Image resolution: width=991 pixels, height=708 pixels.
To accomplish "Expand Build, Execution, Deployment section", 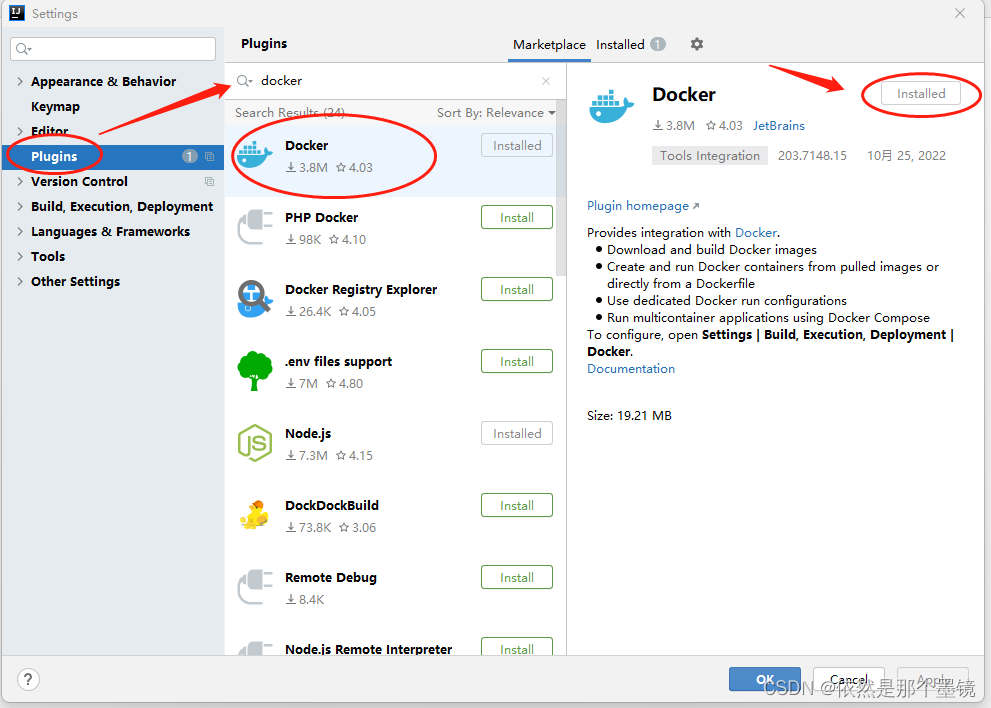I will point(20,207).
